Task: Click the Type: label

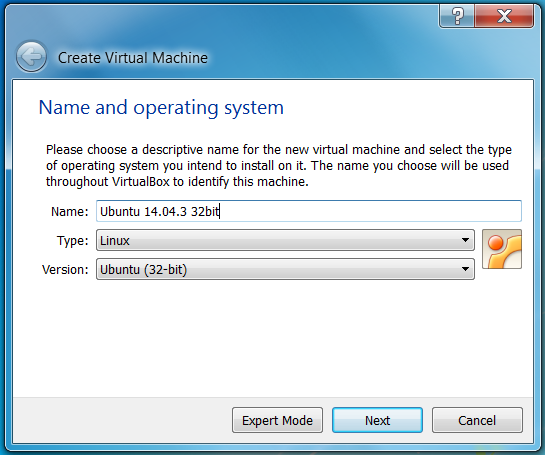Action: (x=73, y=240)
